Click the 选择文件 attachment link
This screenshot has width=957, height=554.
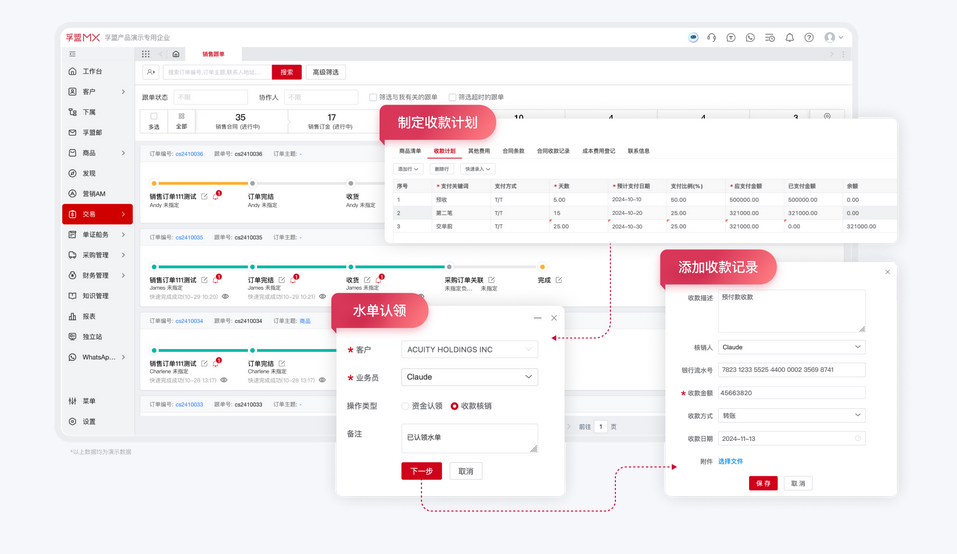click(x=730, y=461)
